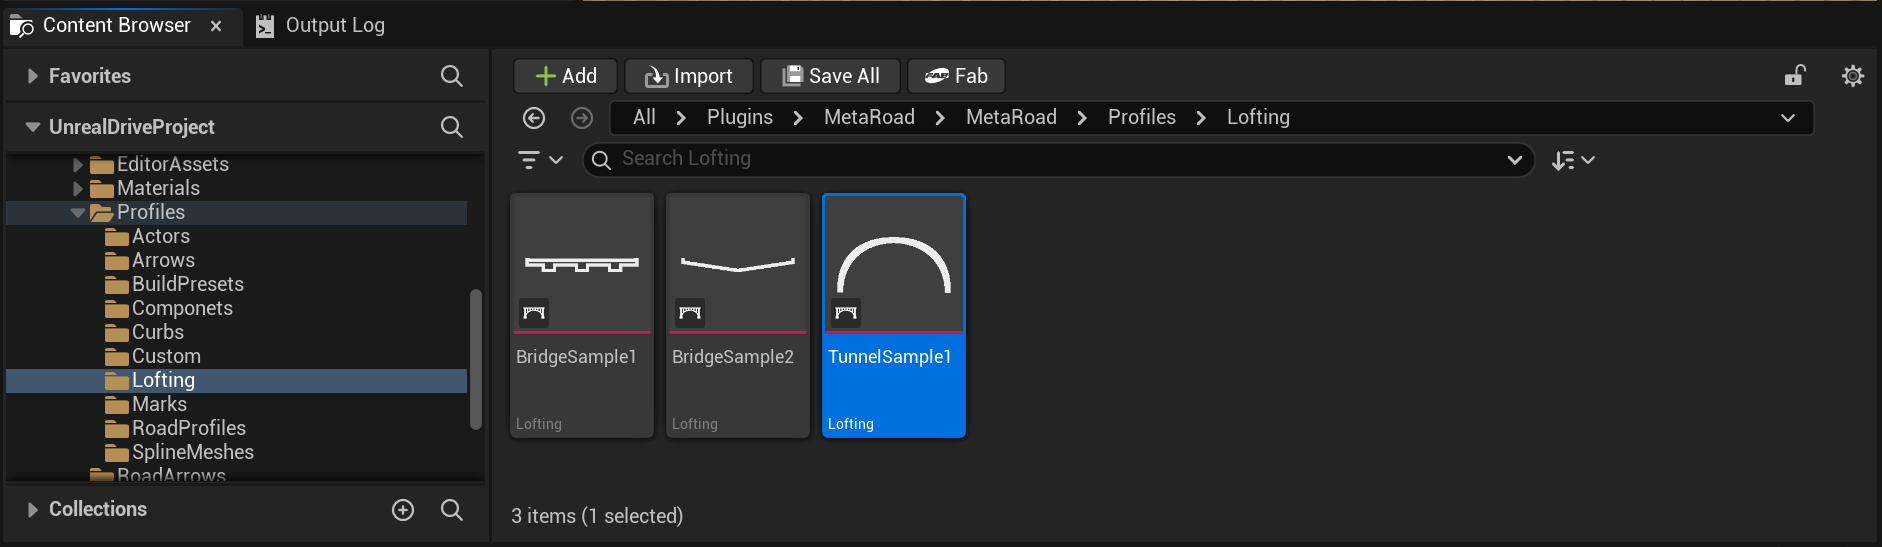The height and width of the screenshot is (547, 1882).
Task: Select the Lofting folder in tree
Action: point(236,380)
